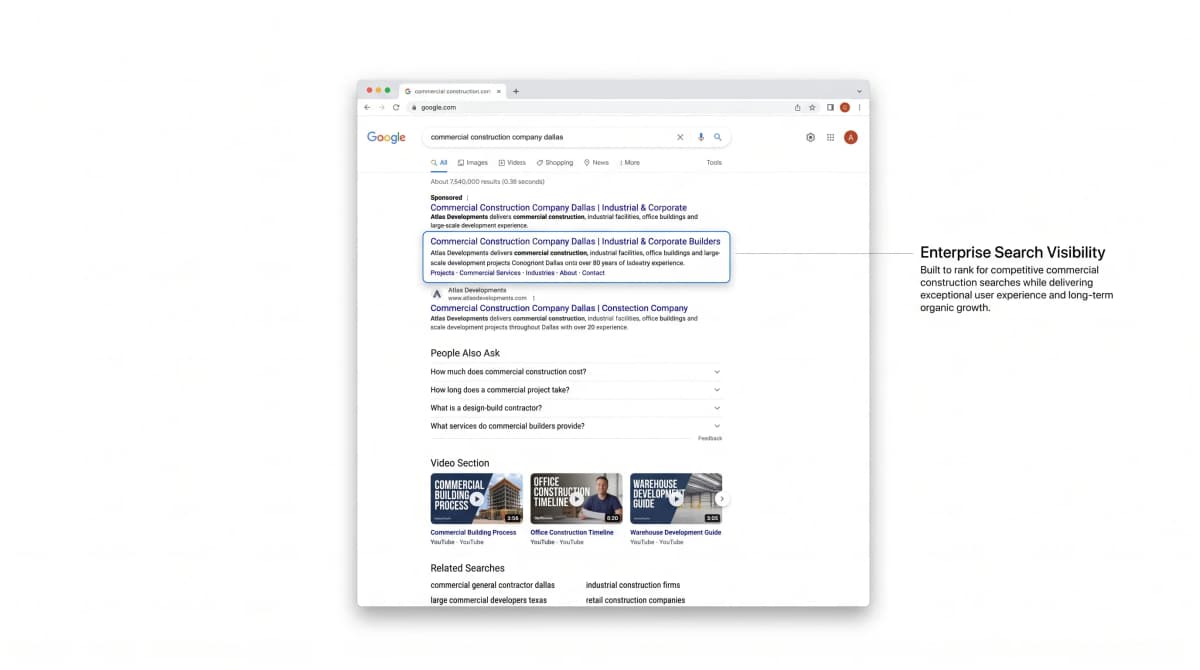Switch to the News tab

click(x=597, y=162)
